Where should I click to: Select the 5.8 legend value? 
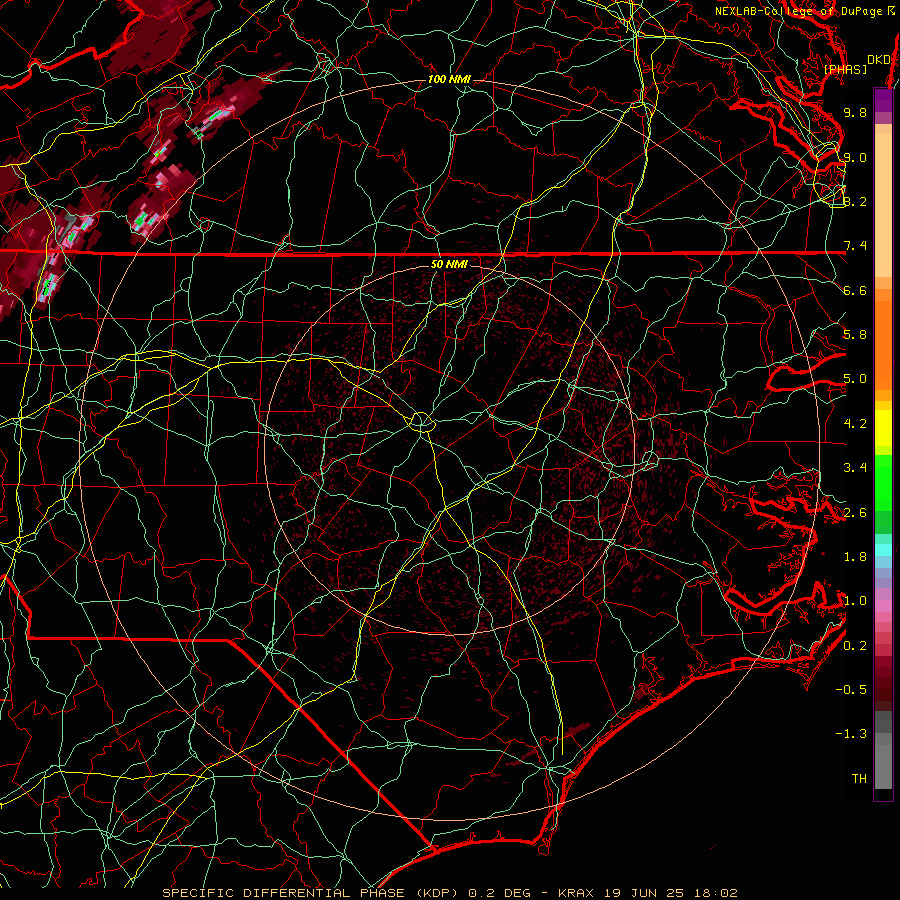(855, 334)
